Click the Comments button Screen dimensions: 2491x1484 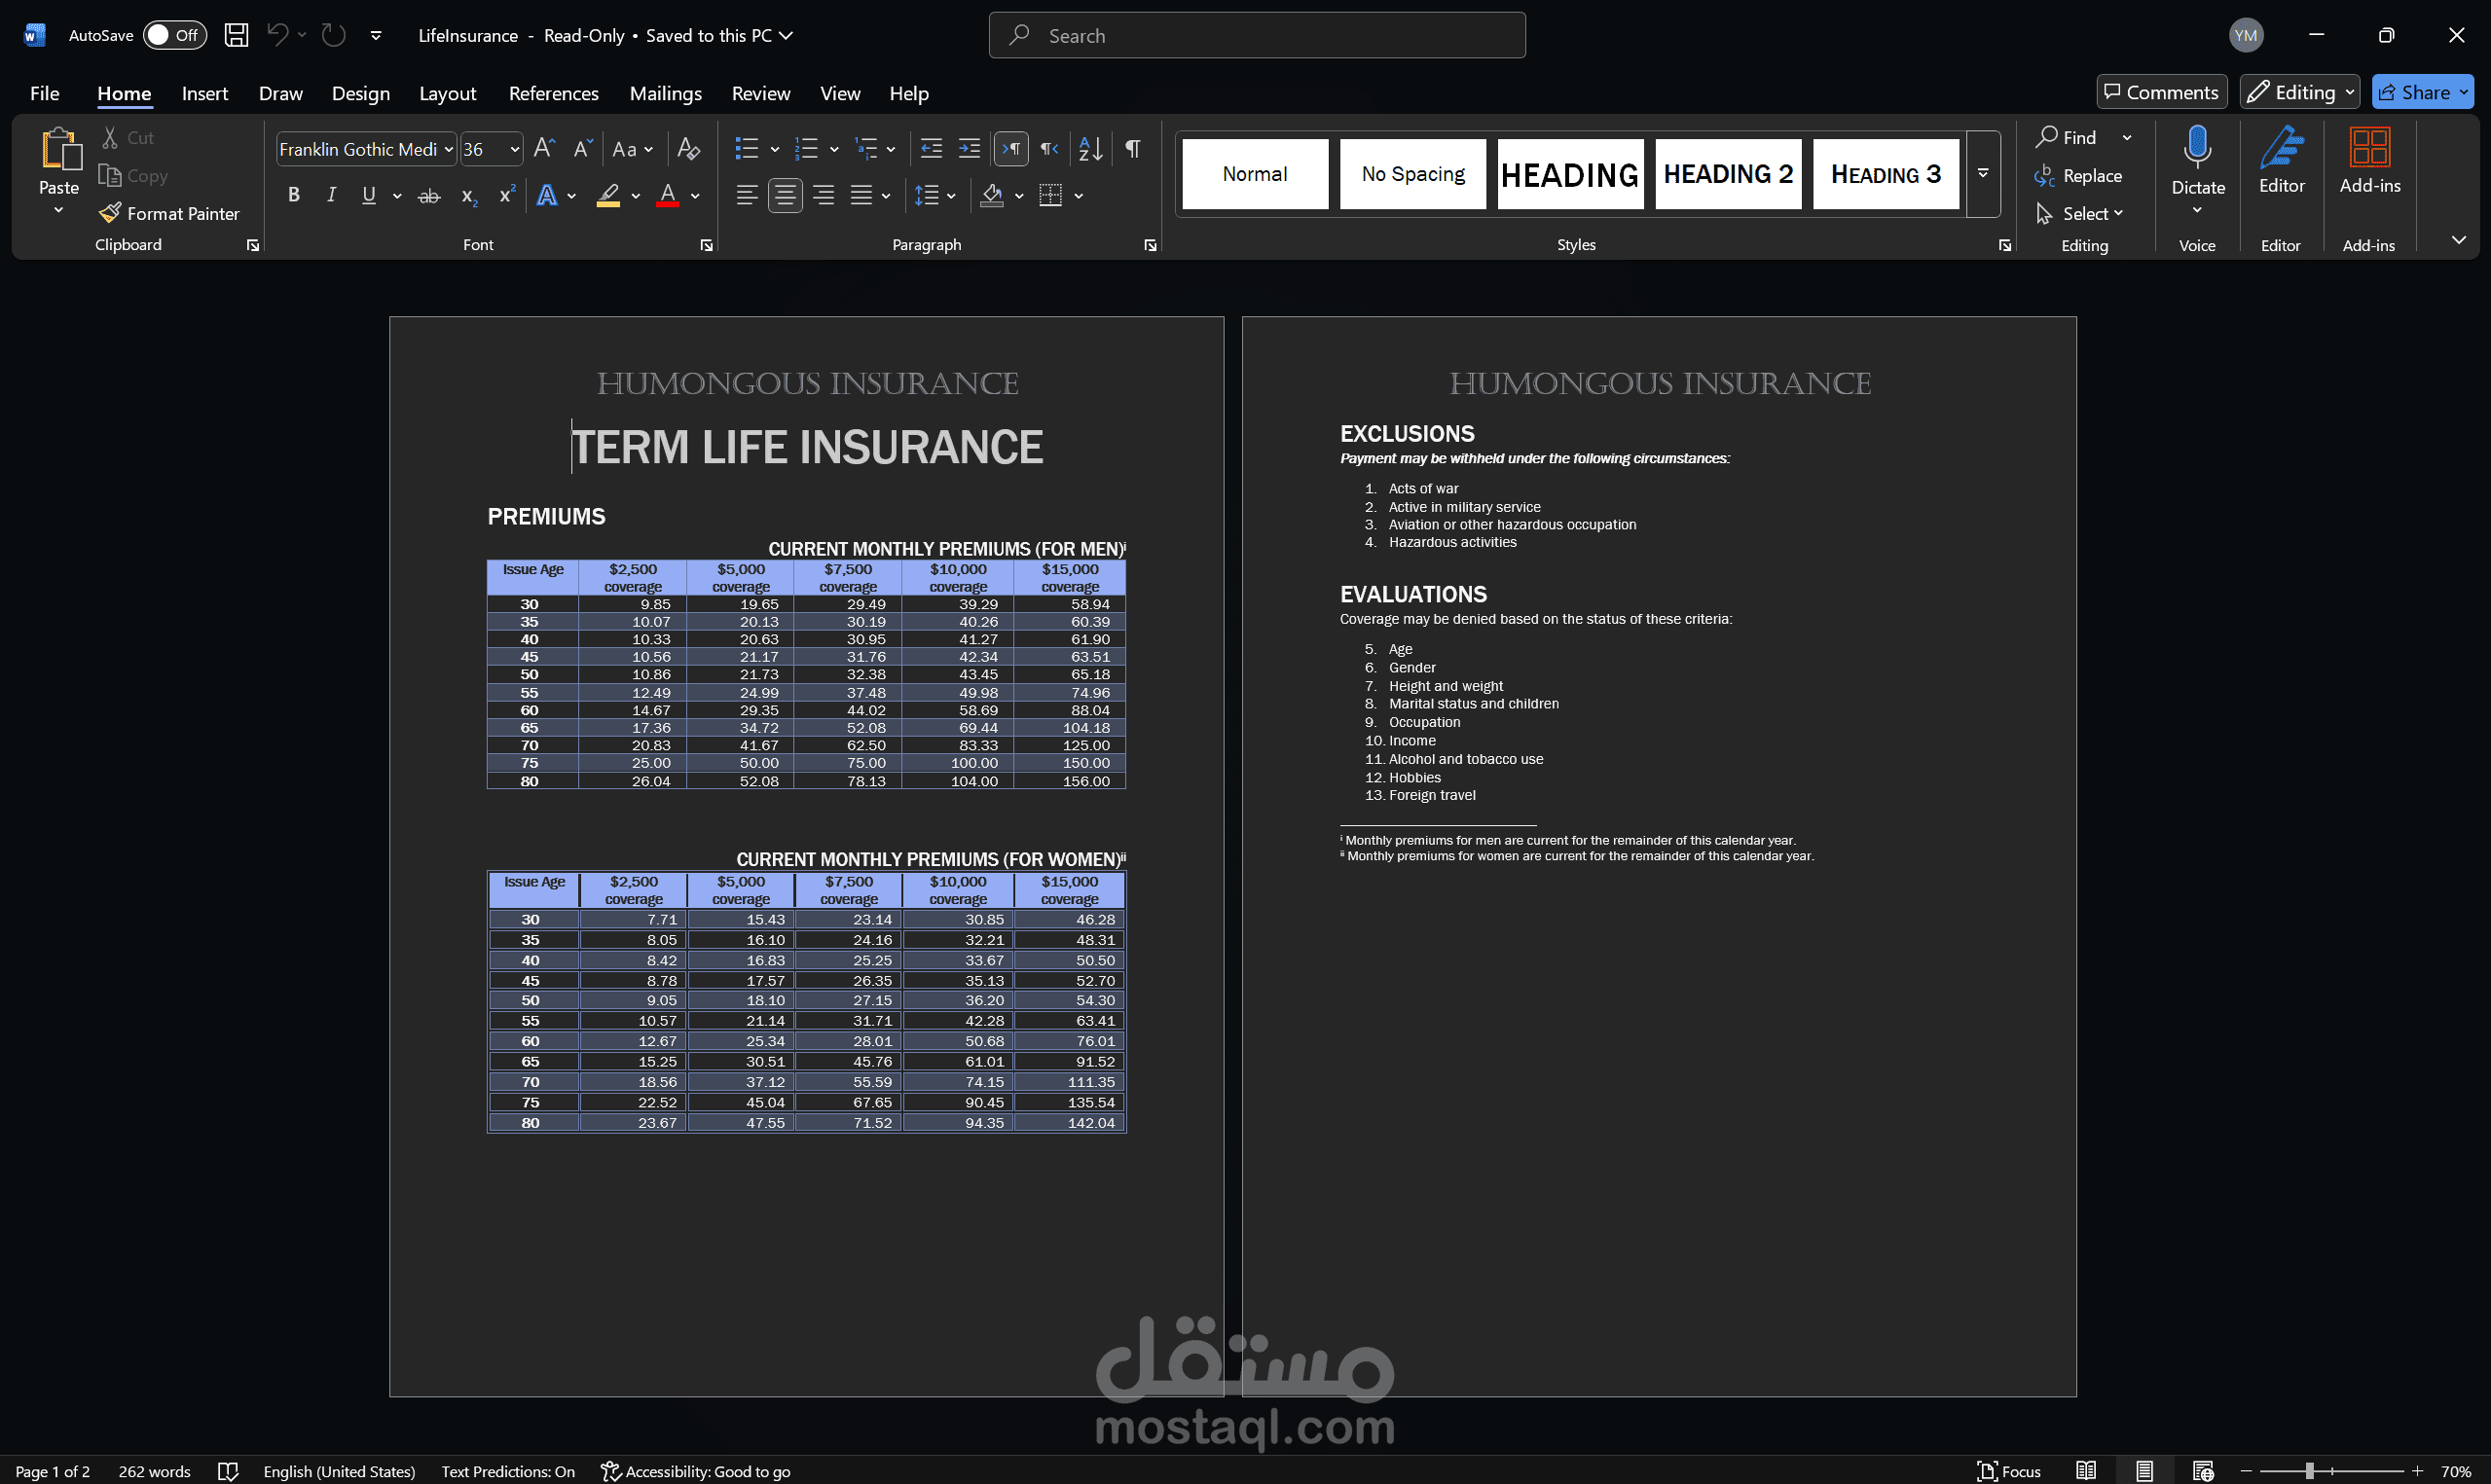[2160, 92]
